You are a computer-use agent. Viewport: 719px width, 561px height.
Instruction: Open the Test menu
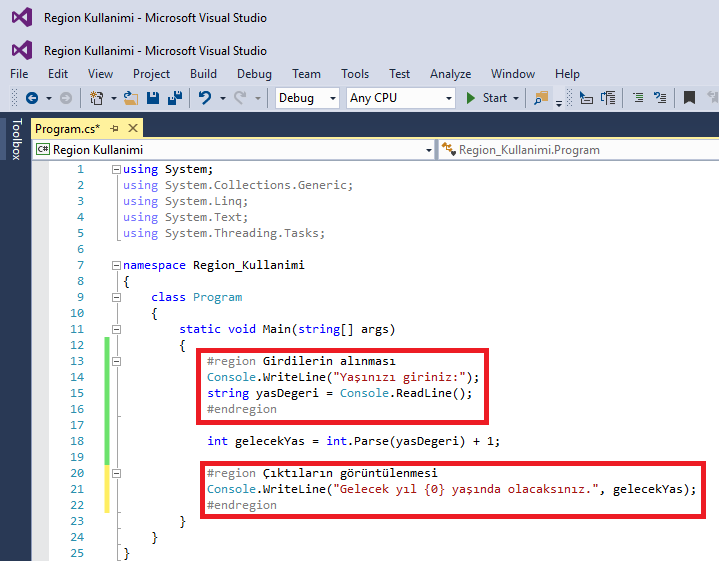(399, 74)
